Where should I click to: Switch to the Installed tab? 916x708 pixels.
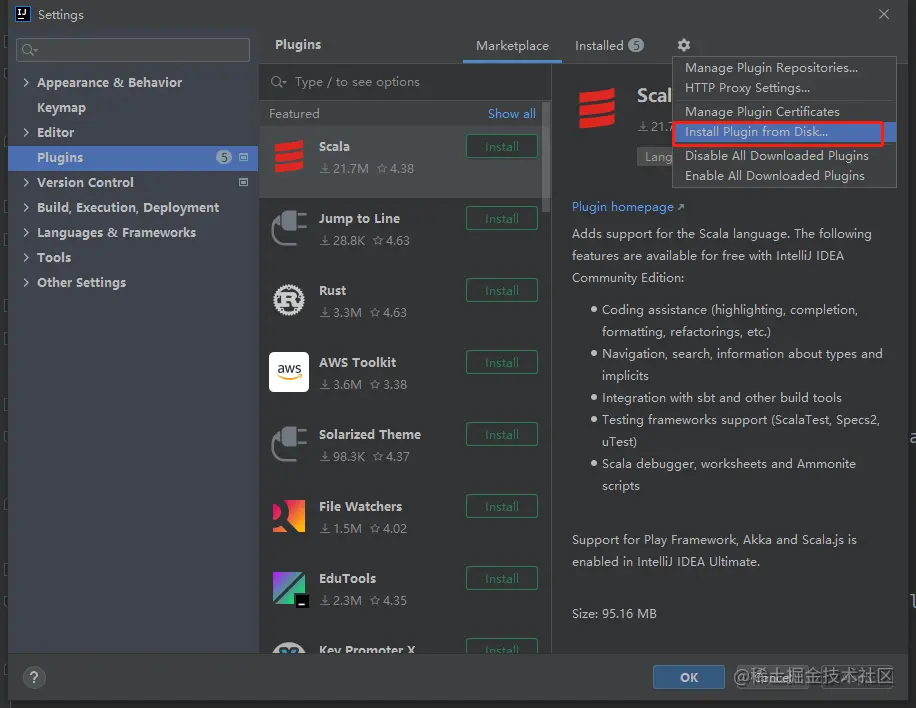(609, 46)
